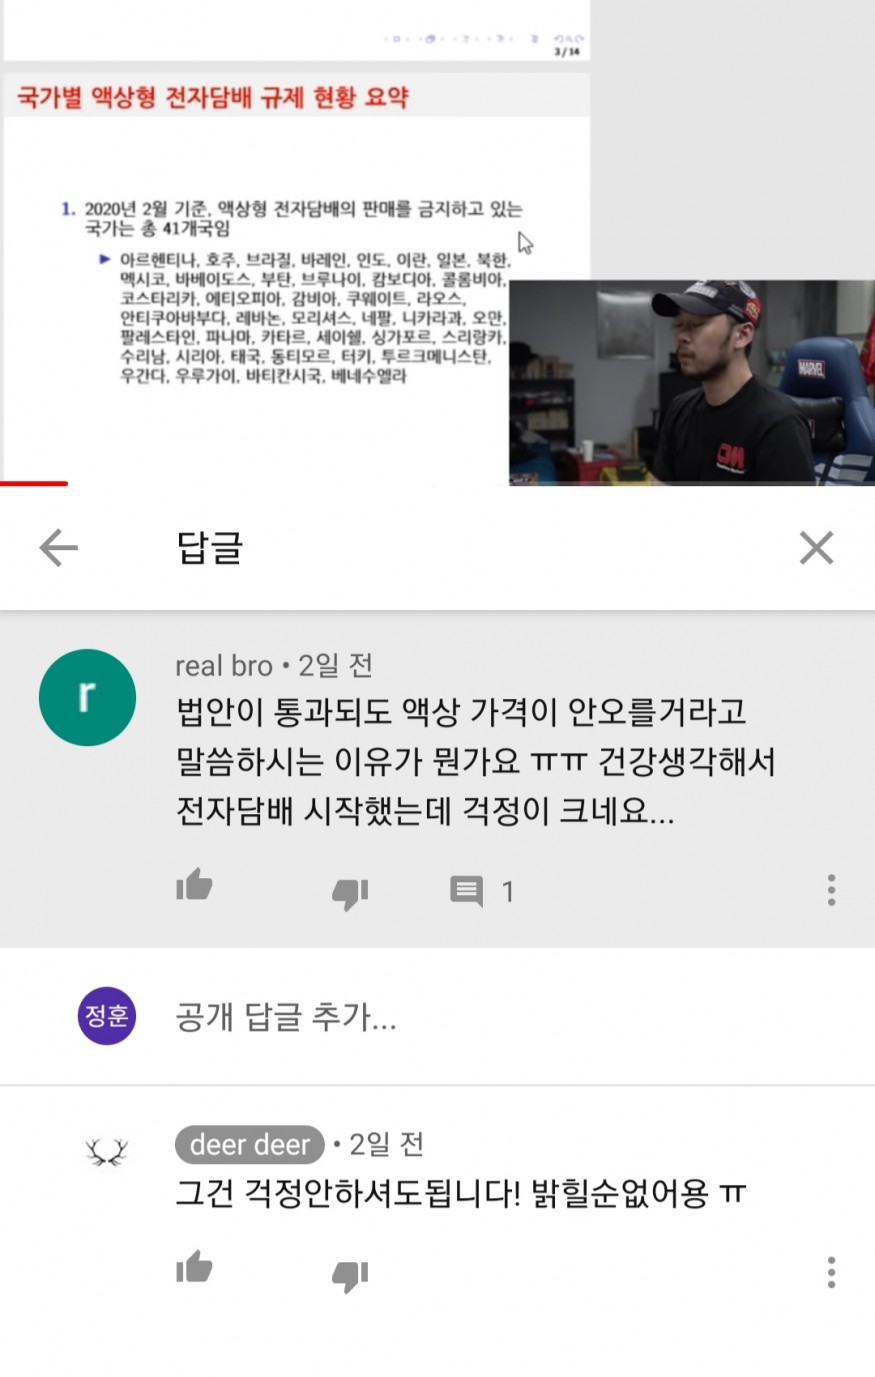The height and width of the screenshot is (1377, 875).
Task: Open more options for deer deer's reply
Action: [831, 1272]
